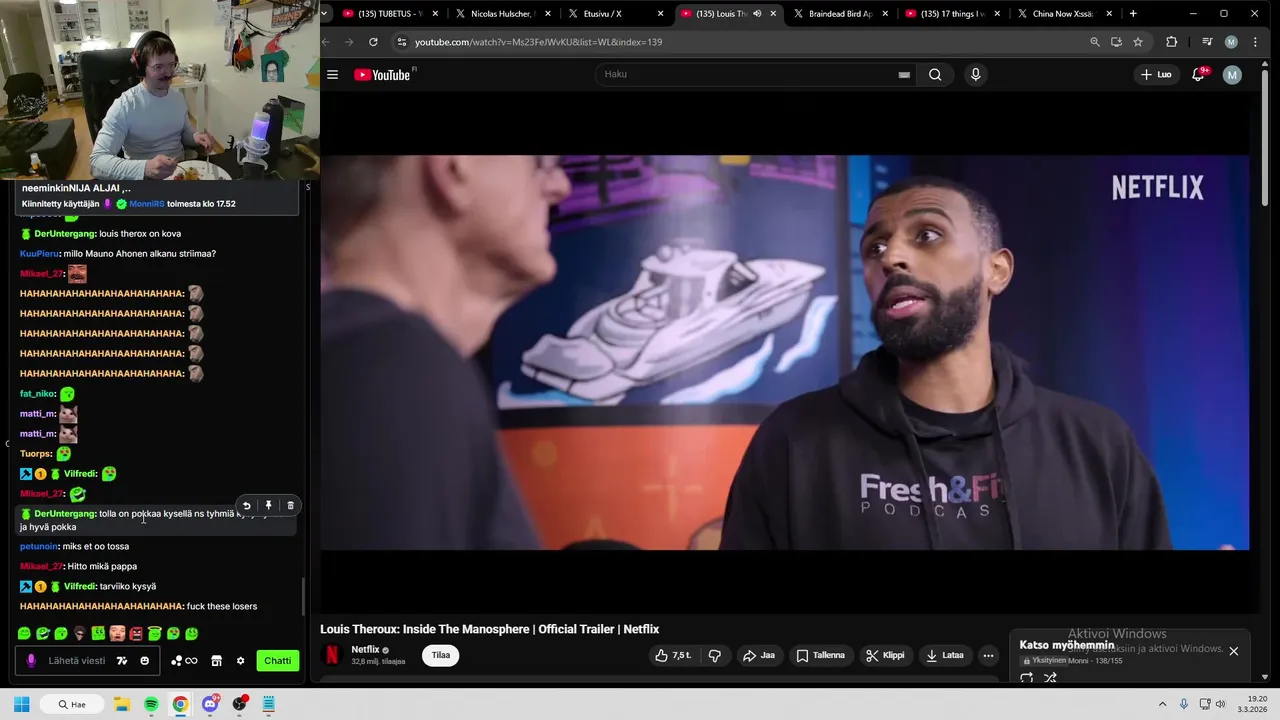
Task: Click the YouTube search magnifier button
Action: [935, 74]
